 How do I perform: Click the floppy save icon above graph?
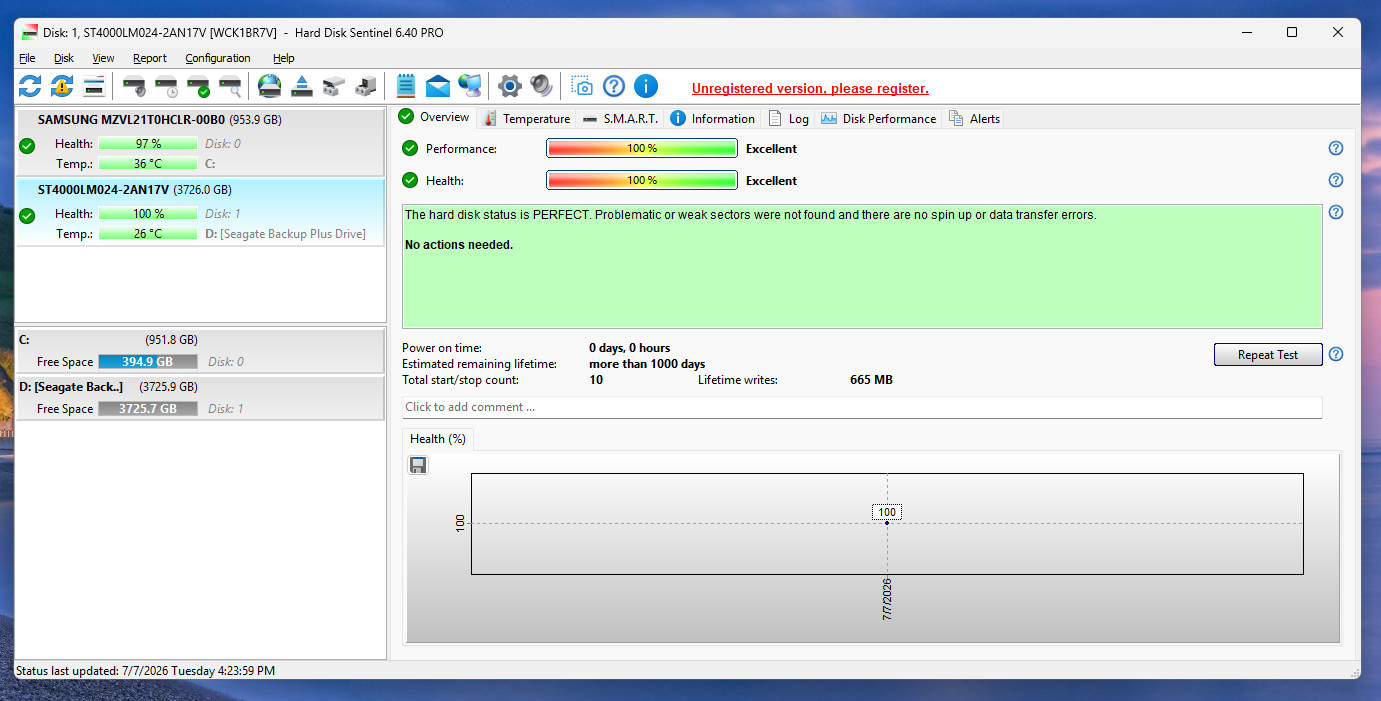click(418, 465)
